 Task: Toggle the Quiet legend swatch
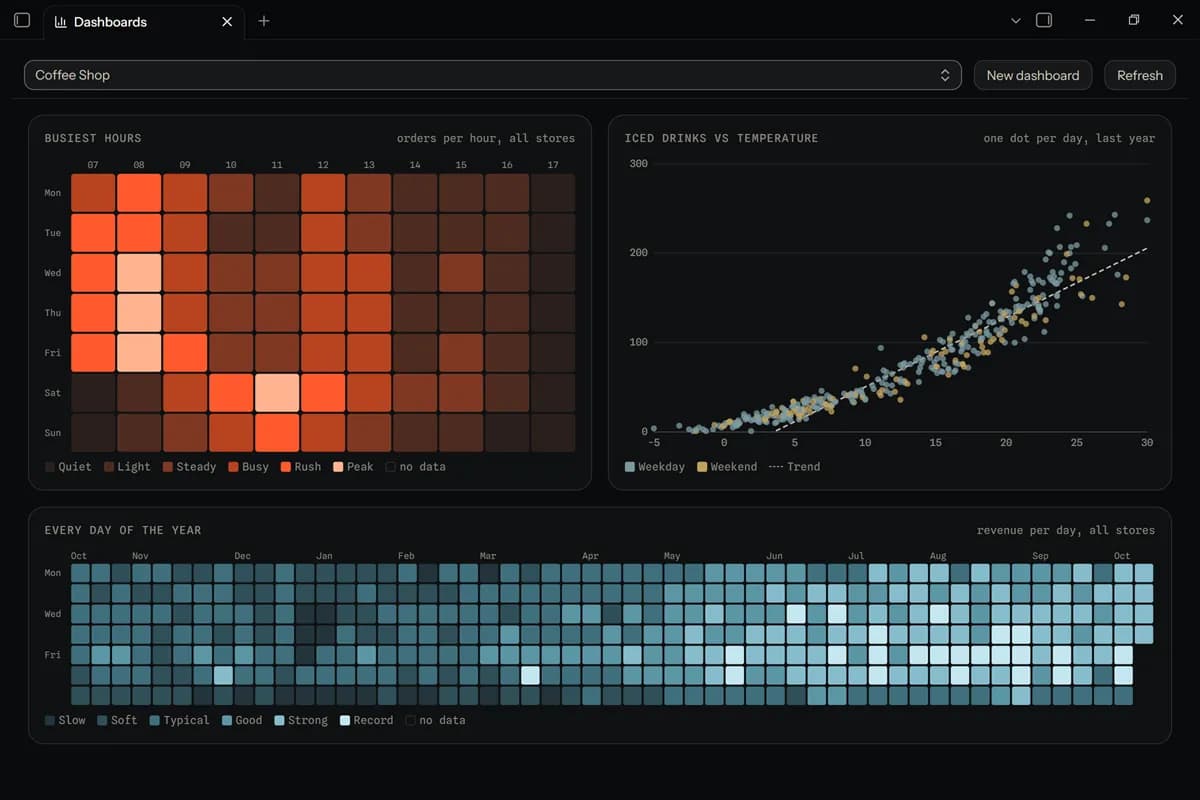click(50, 467)
